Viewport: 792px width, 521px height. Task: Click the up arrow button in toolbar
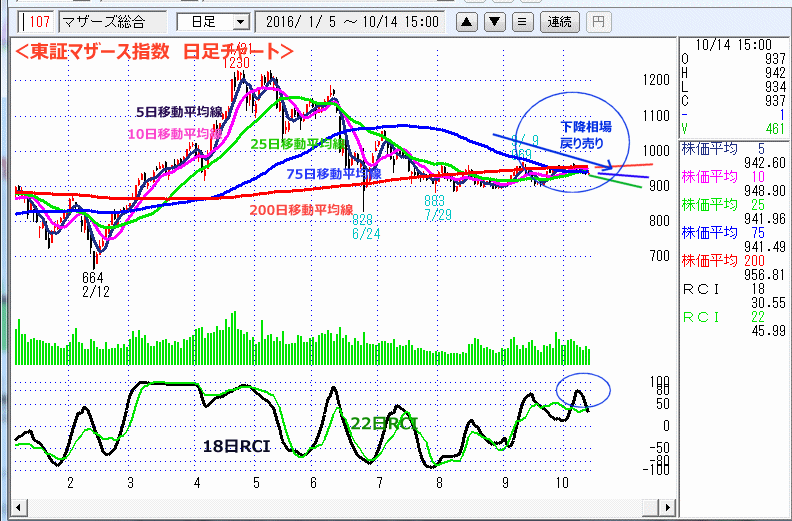pyautogui.click(x=467, y=21)
